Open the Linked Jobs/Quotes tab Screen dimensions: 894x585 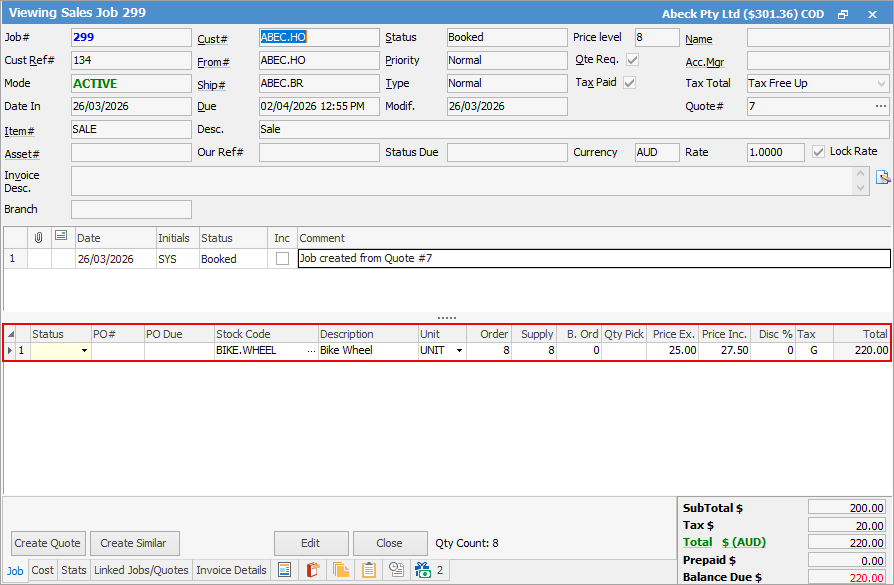[141, 570]
